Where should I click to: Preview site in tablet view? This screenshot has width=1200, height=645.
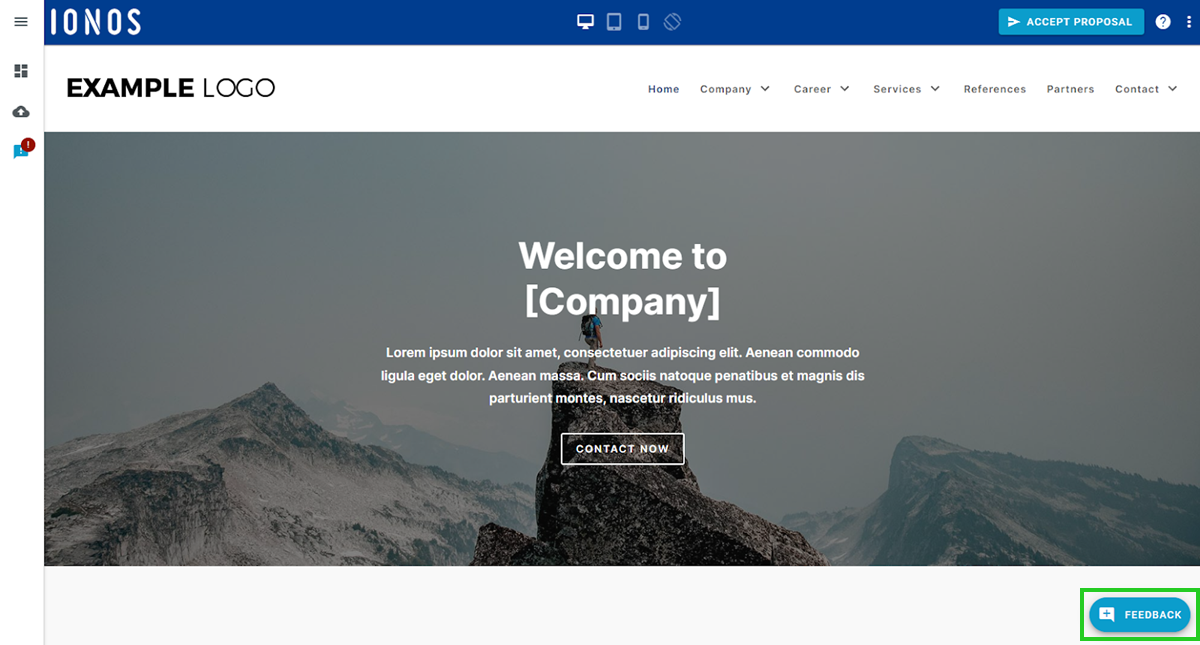[x=613, y=20]
